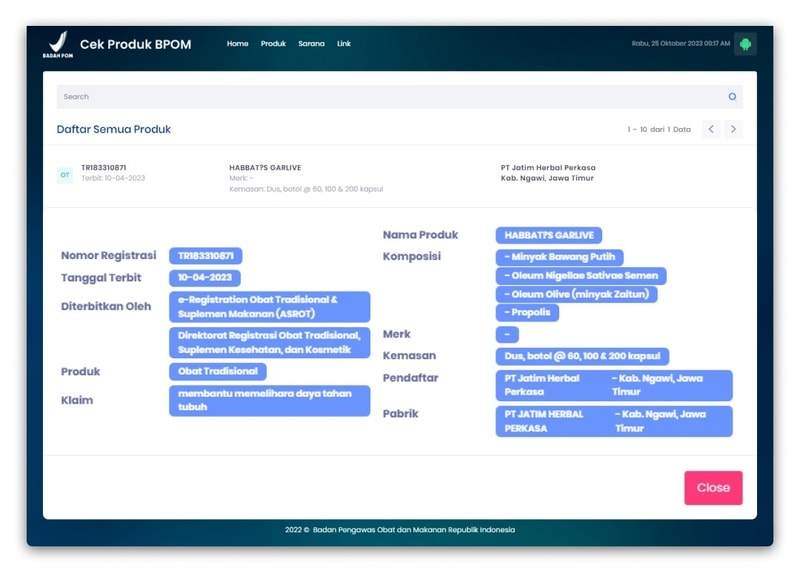
Task: Click the Obat Tradisional product badge
Action: tap(217, 371)
